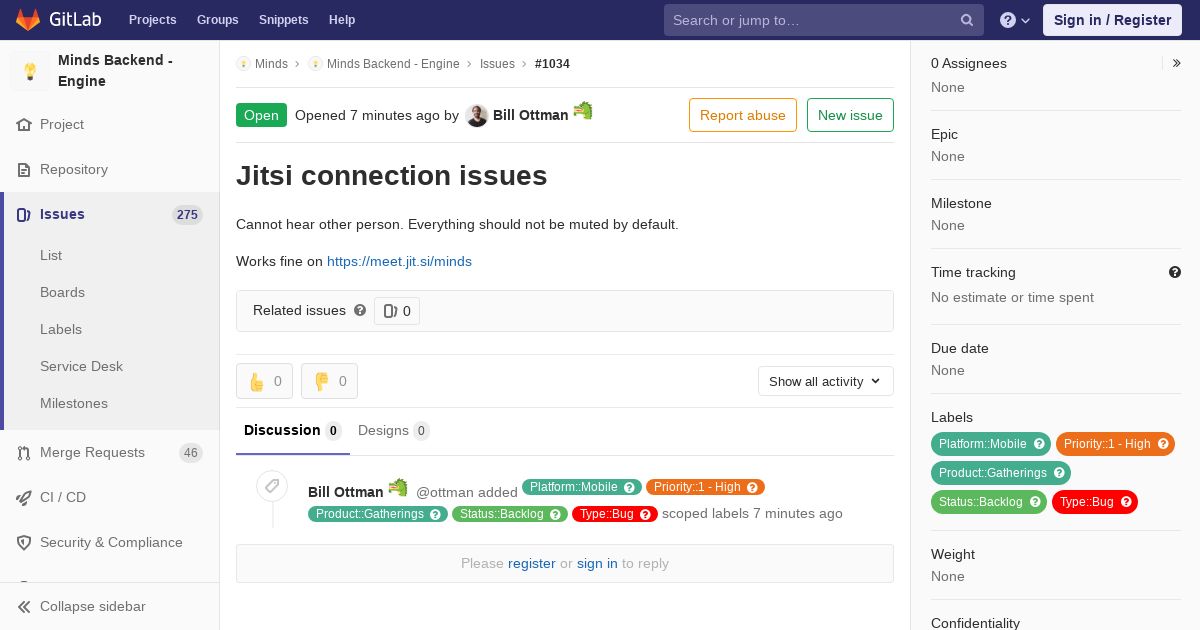The width and height of the screenshot is (1200, 630).
Task: Open the Boards sidebar item
Action: point(62,293)
